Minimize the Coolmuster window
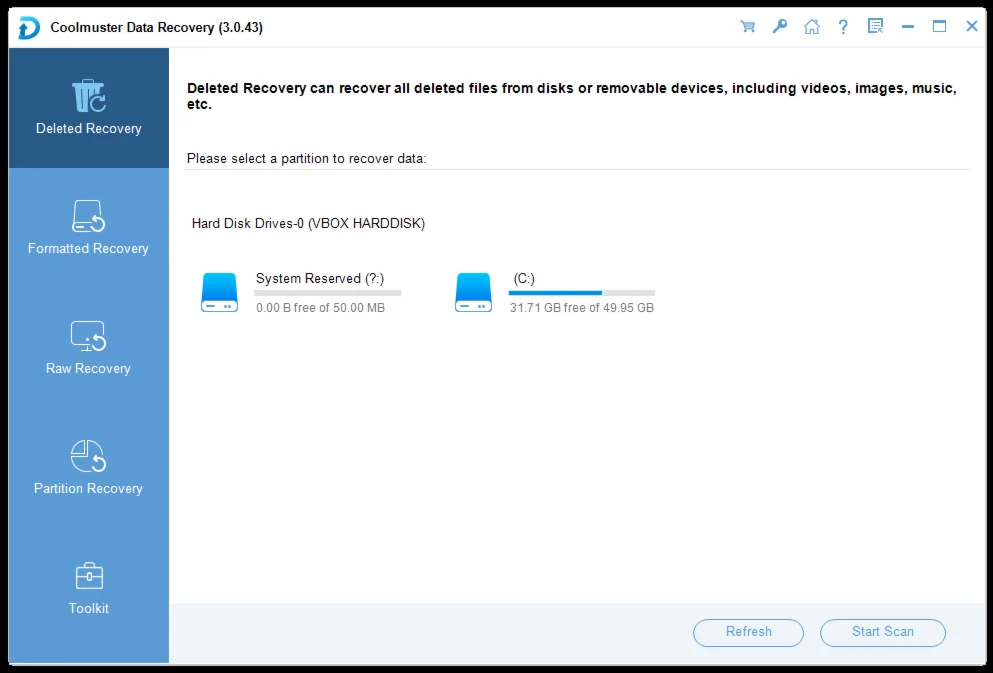The image size is (993, 673). (x=908, y=27)
